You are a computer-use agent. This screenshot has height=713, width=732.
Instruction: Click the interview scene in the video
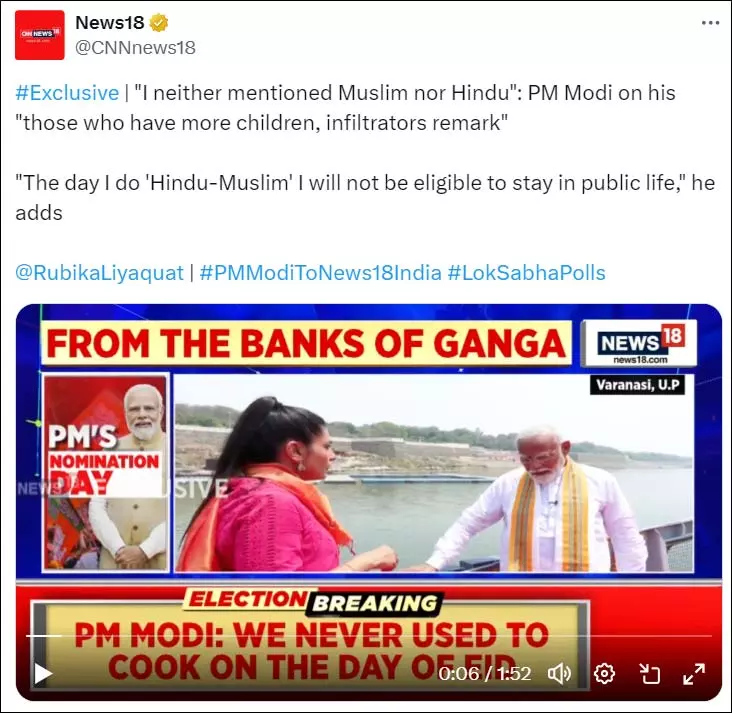tap(434, 473)
